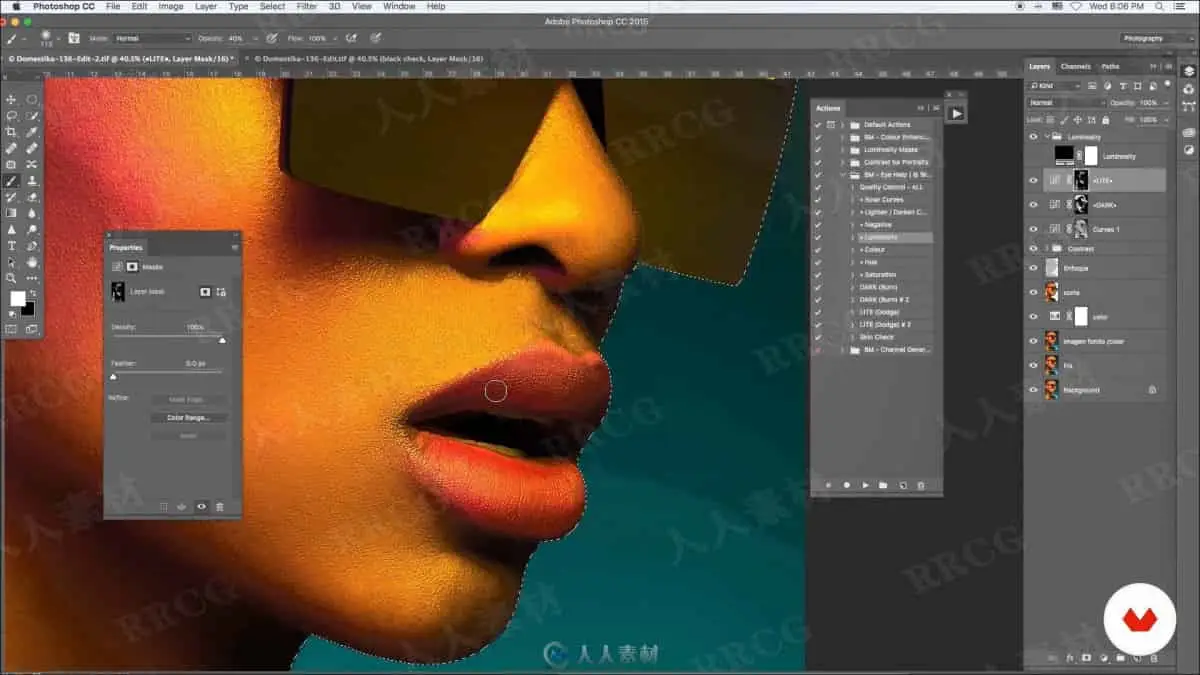The image size is (1200, 675).
Task: Switch to the Paths tab
Action: click(1110, 66)
